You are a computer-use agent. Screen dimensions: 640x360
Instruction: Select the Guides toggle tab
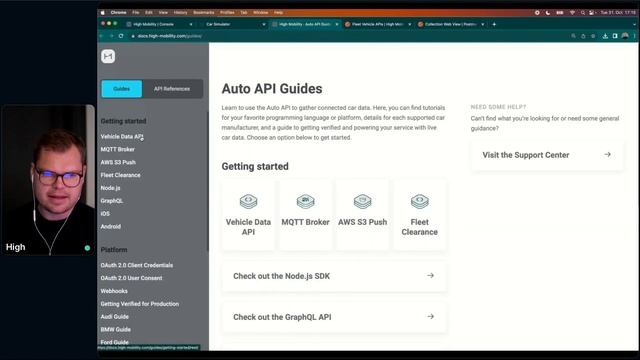coord(122,89)
